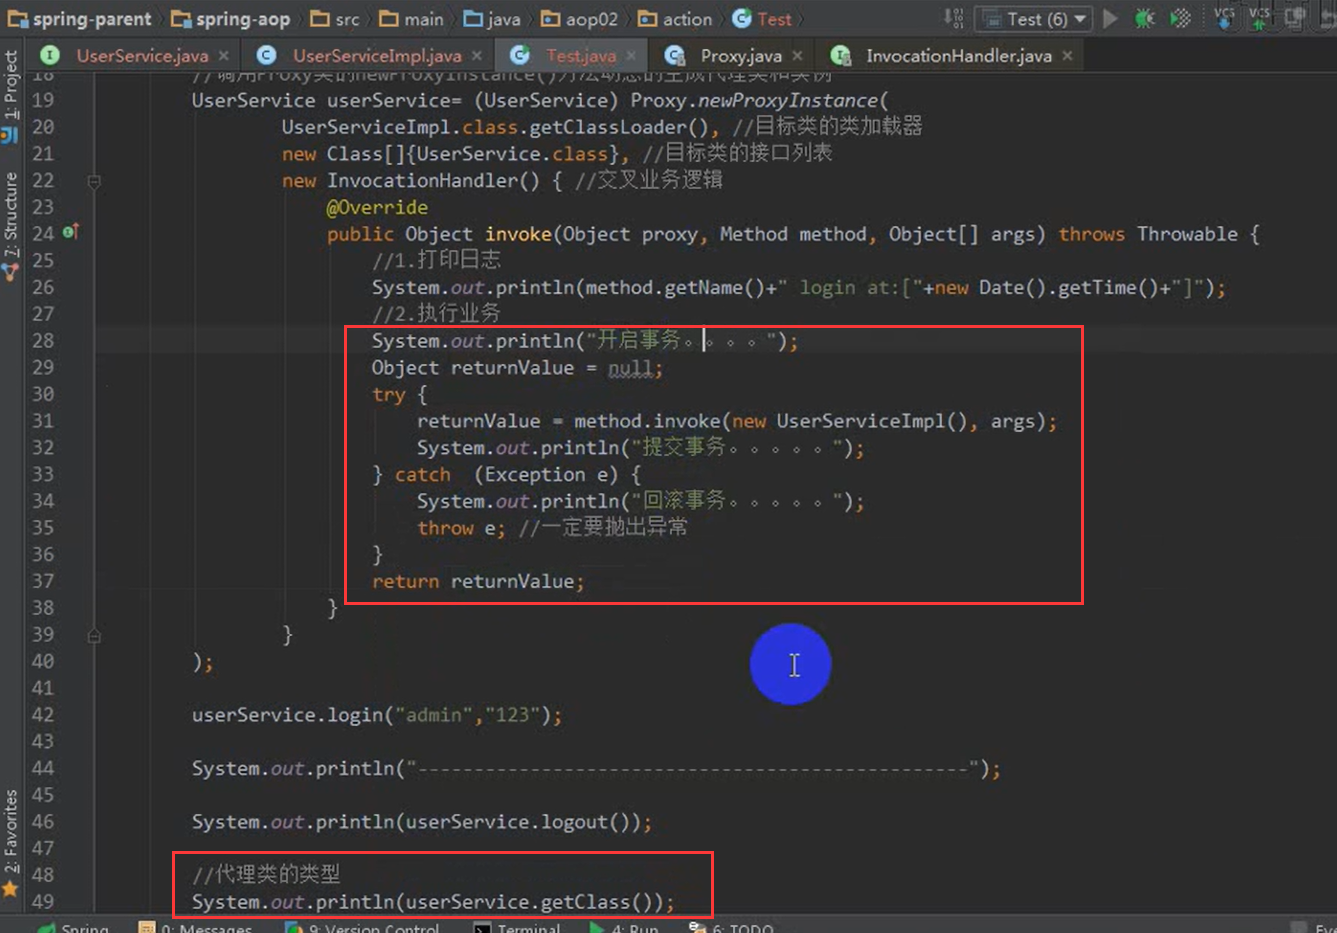1337x933 pixels.
Task: Click the class icon on UserServiceImpl.java tab
Action: tap(266, 55)
